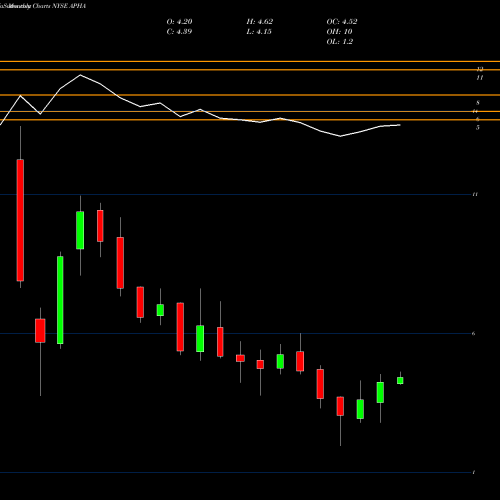Click the '5' label on the upper axis

coord(478,127)
